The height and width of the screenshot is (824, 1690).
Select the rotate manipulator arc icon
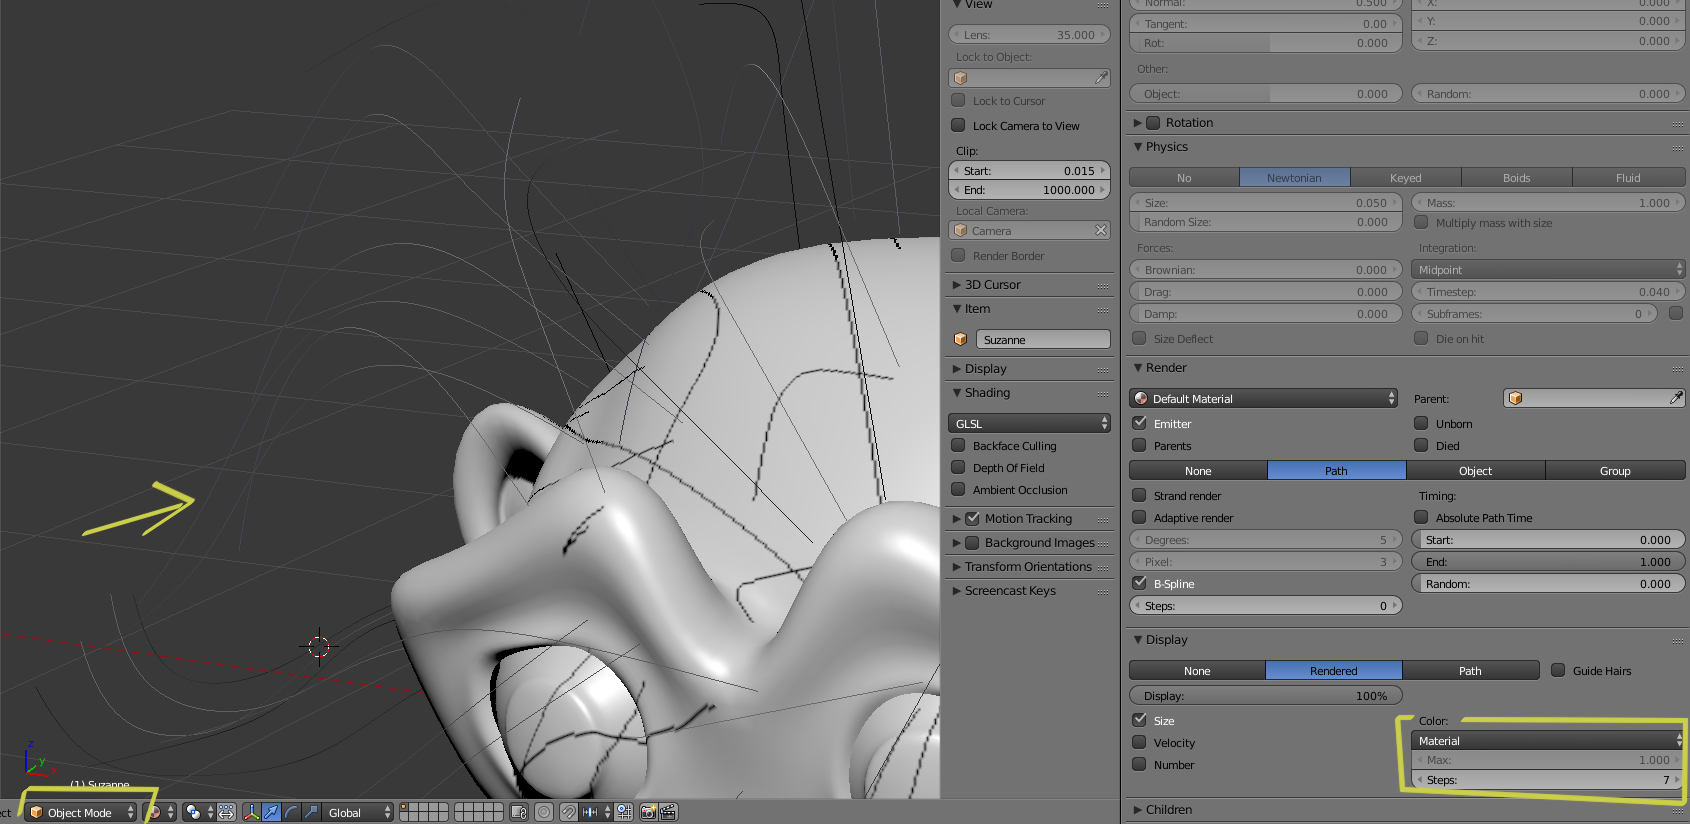pyautogui.click(x=291, y=812)
